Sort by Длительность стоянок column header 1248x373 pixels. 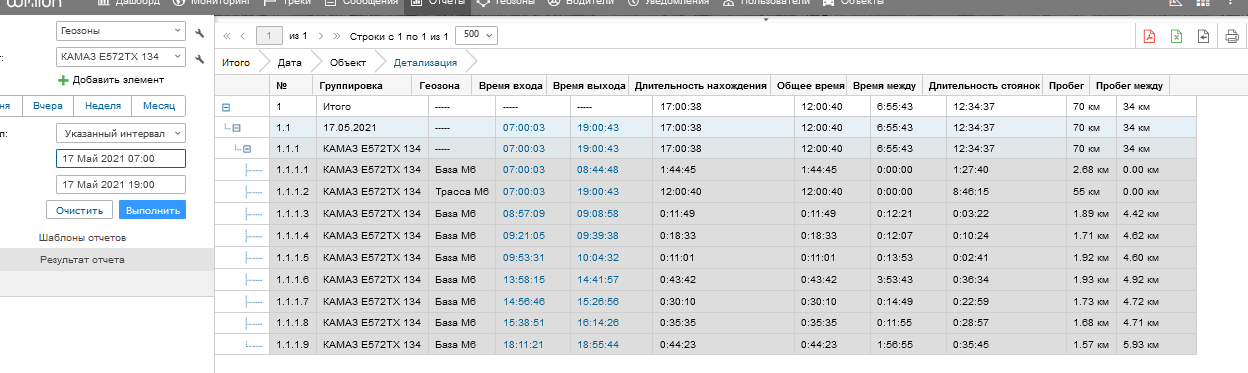click(984, 86)
